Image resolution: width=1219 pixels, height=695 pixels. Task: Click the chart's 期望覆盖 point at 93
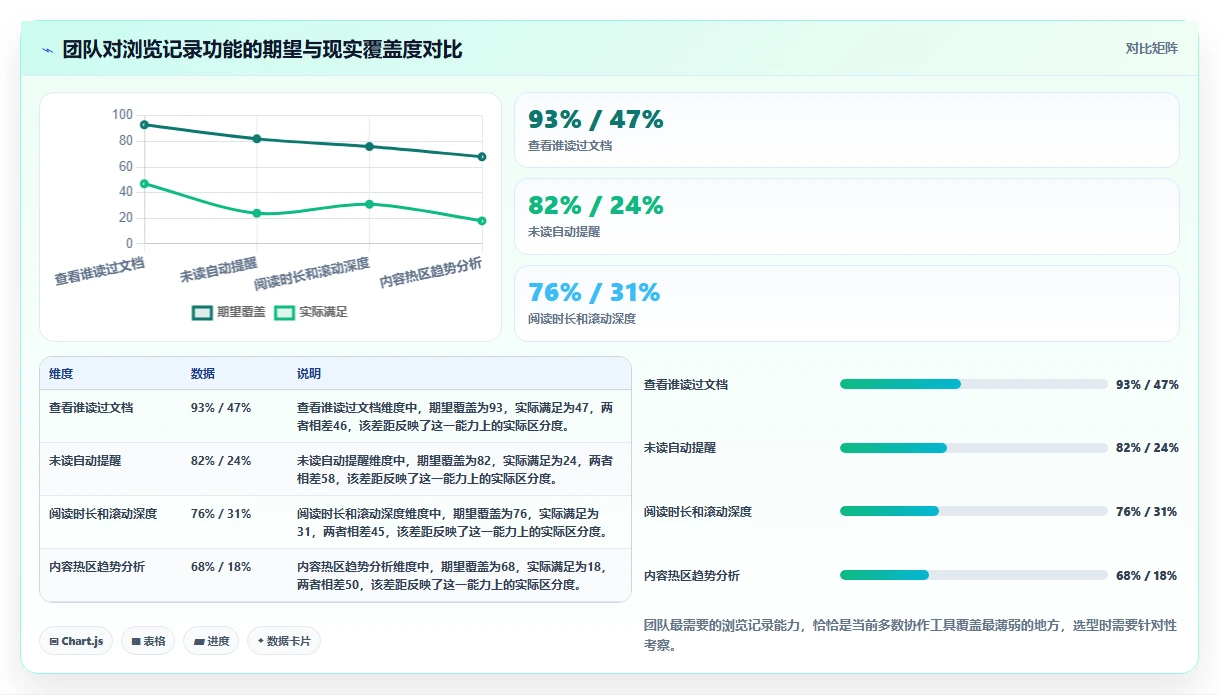(x=145, y=125)
